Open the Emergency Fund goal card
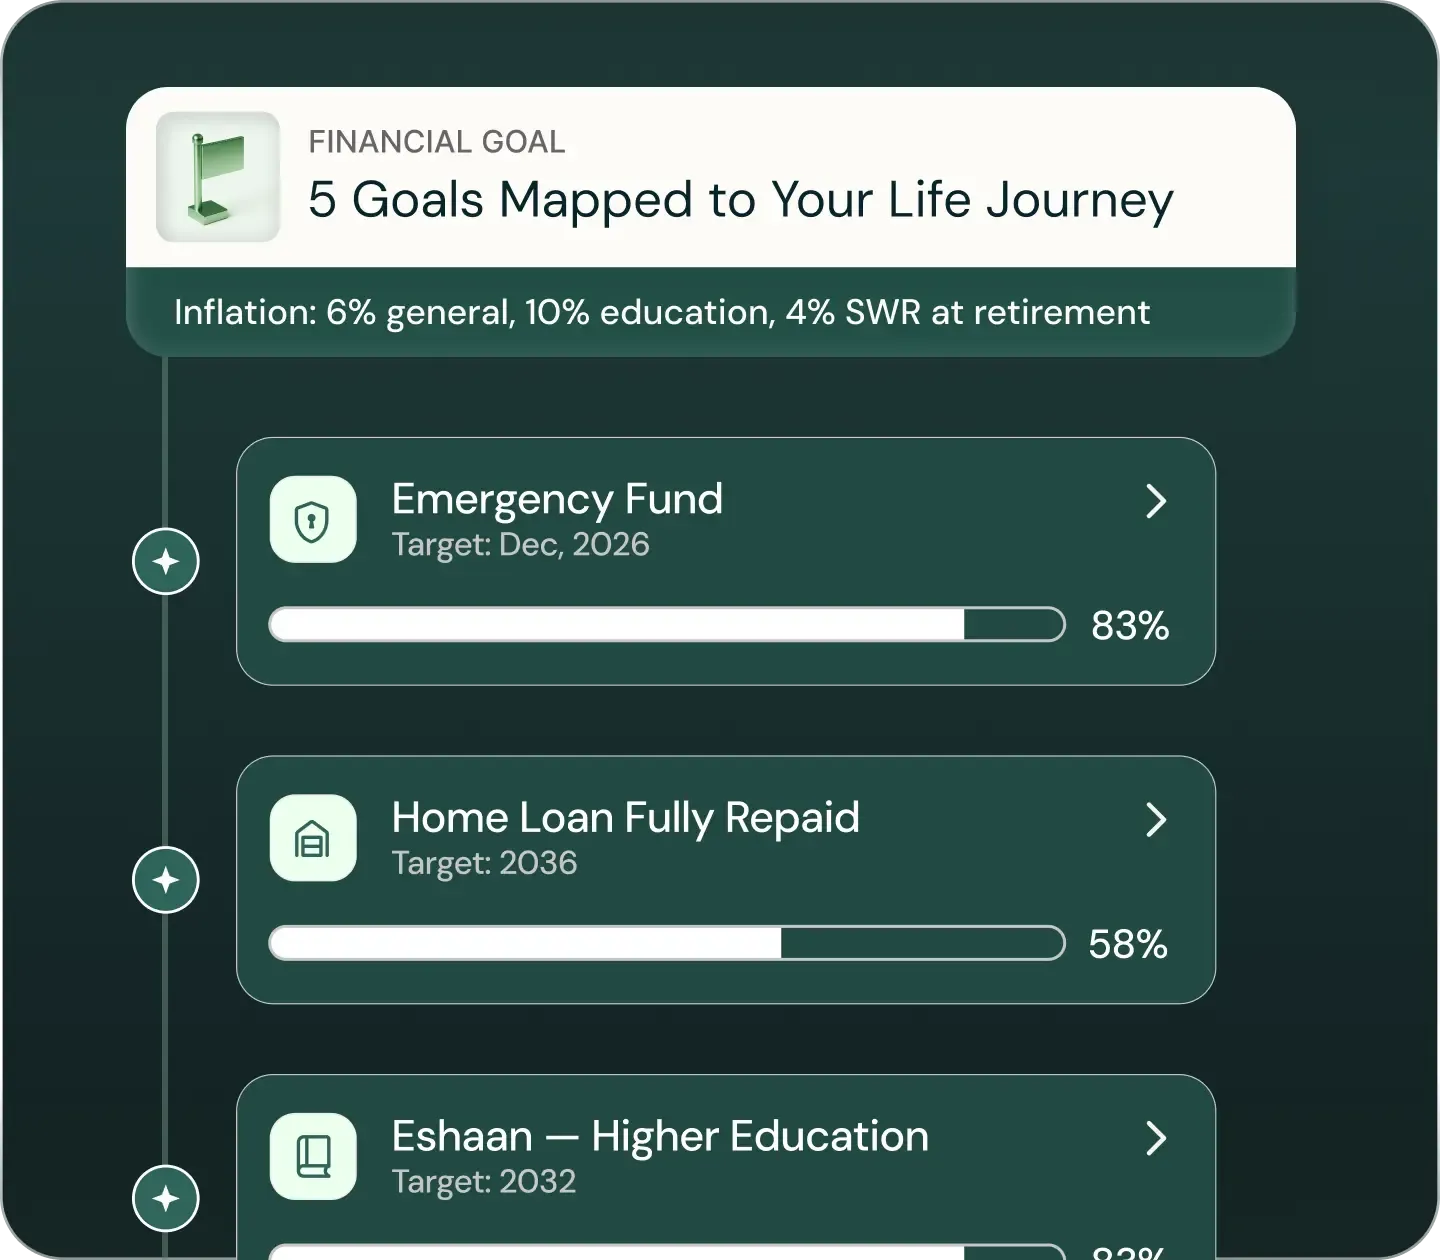Image resolution: width=1440 pixels, height=1260 pixels. click(725, 560)
